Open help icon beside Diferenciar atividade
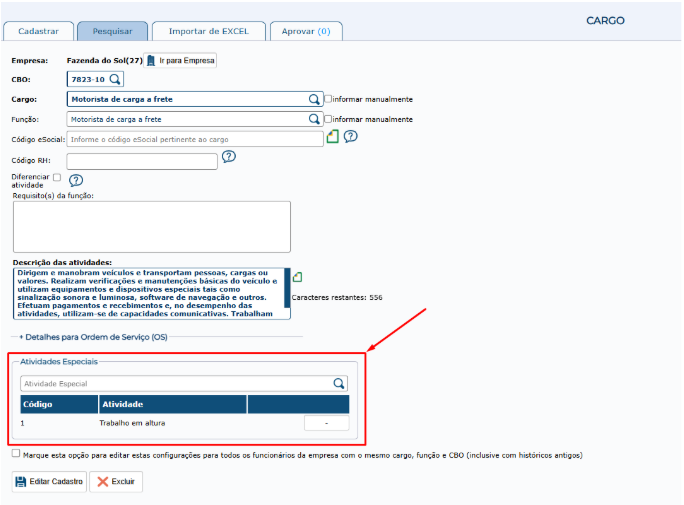Viewport: 684px width, 505px height. [76, 180]
